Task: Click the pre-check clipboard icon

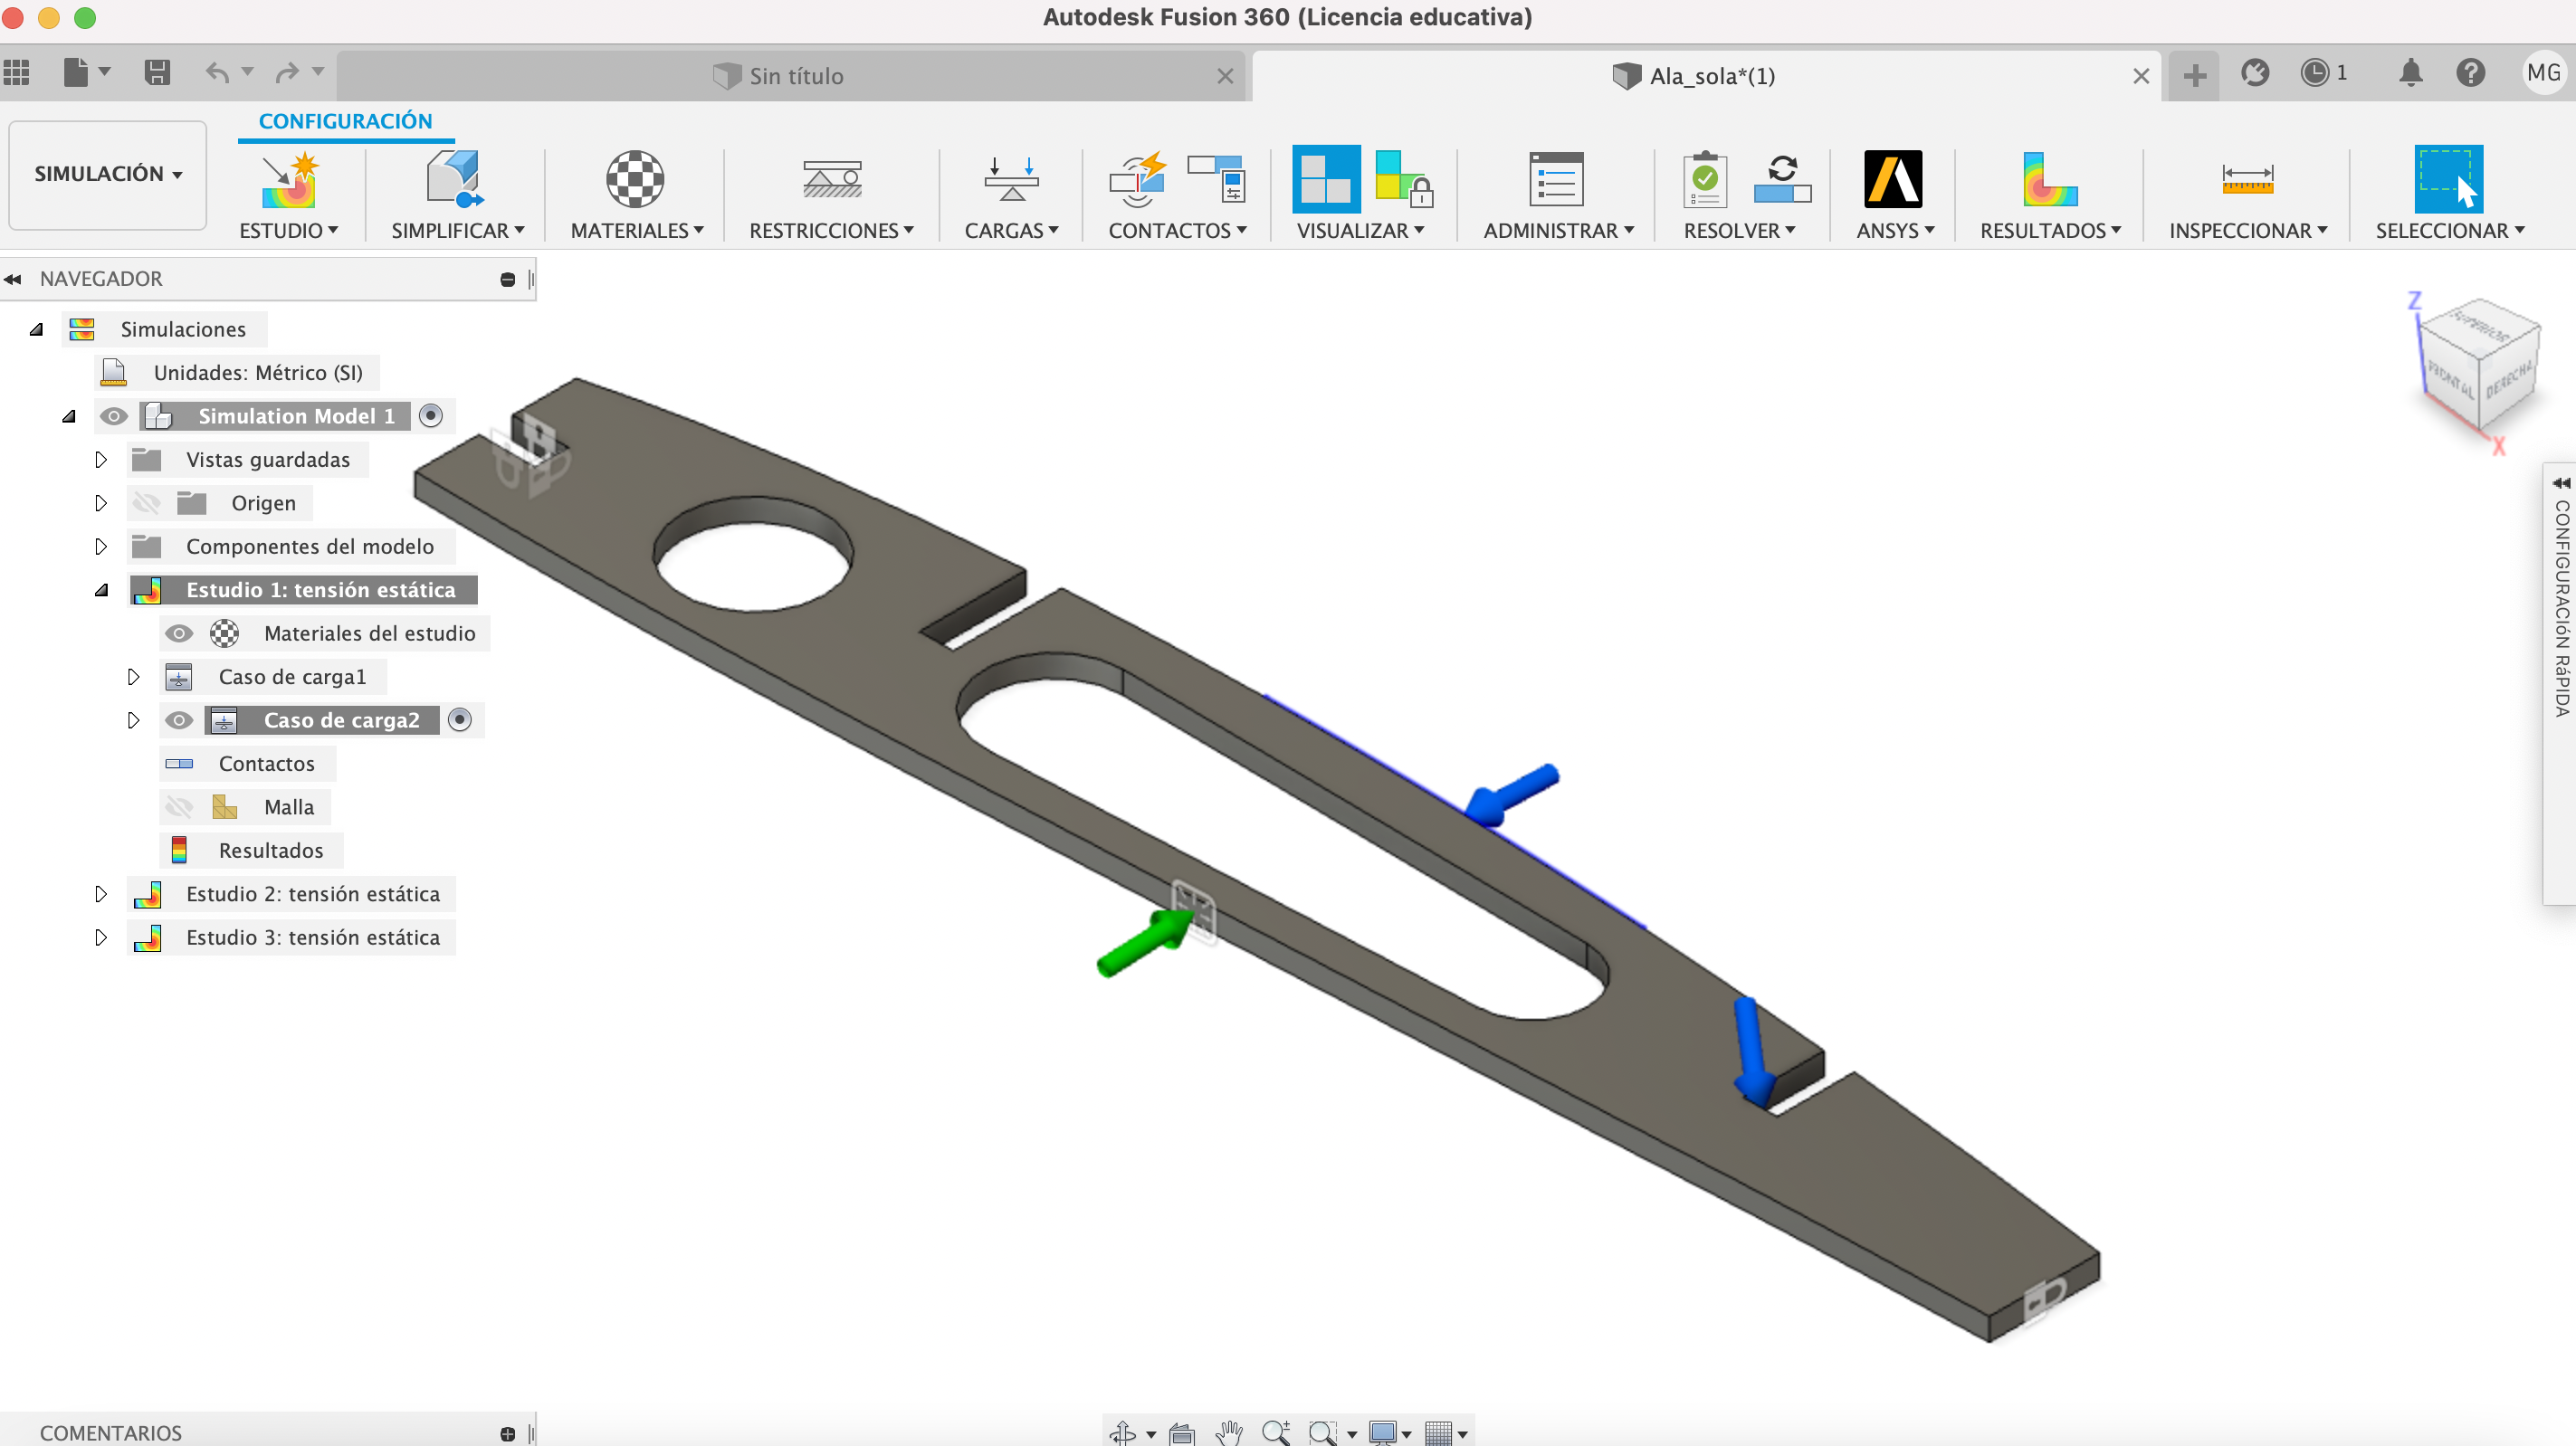Action: point(1705,180)
